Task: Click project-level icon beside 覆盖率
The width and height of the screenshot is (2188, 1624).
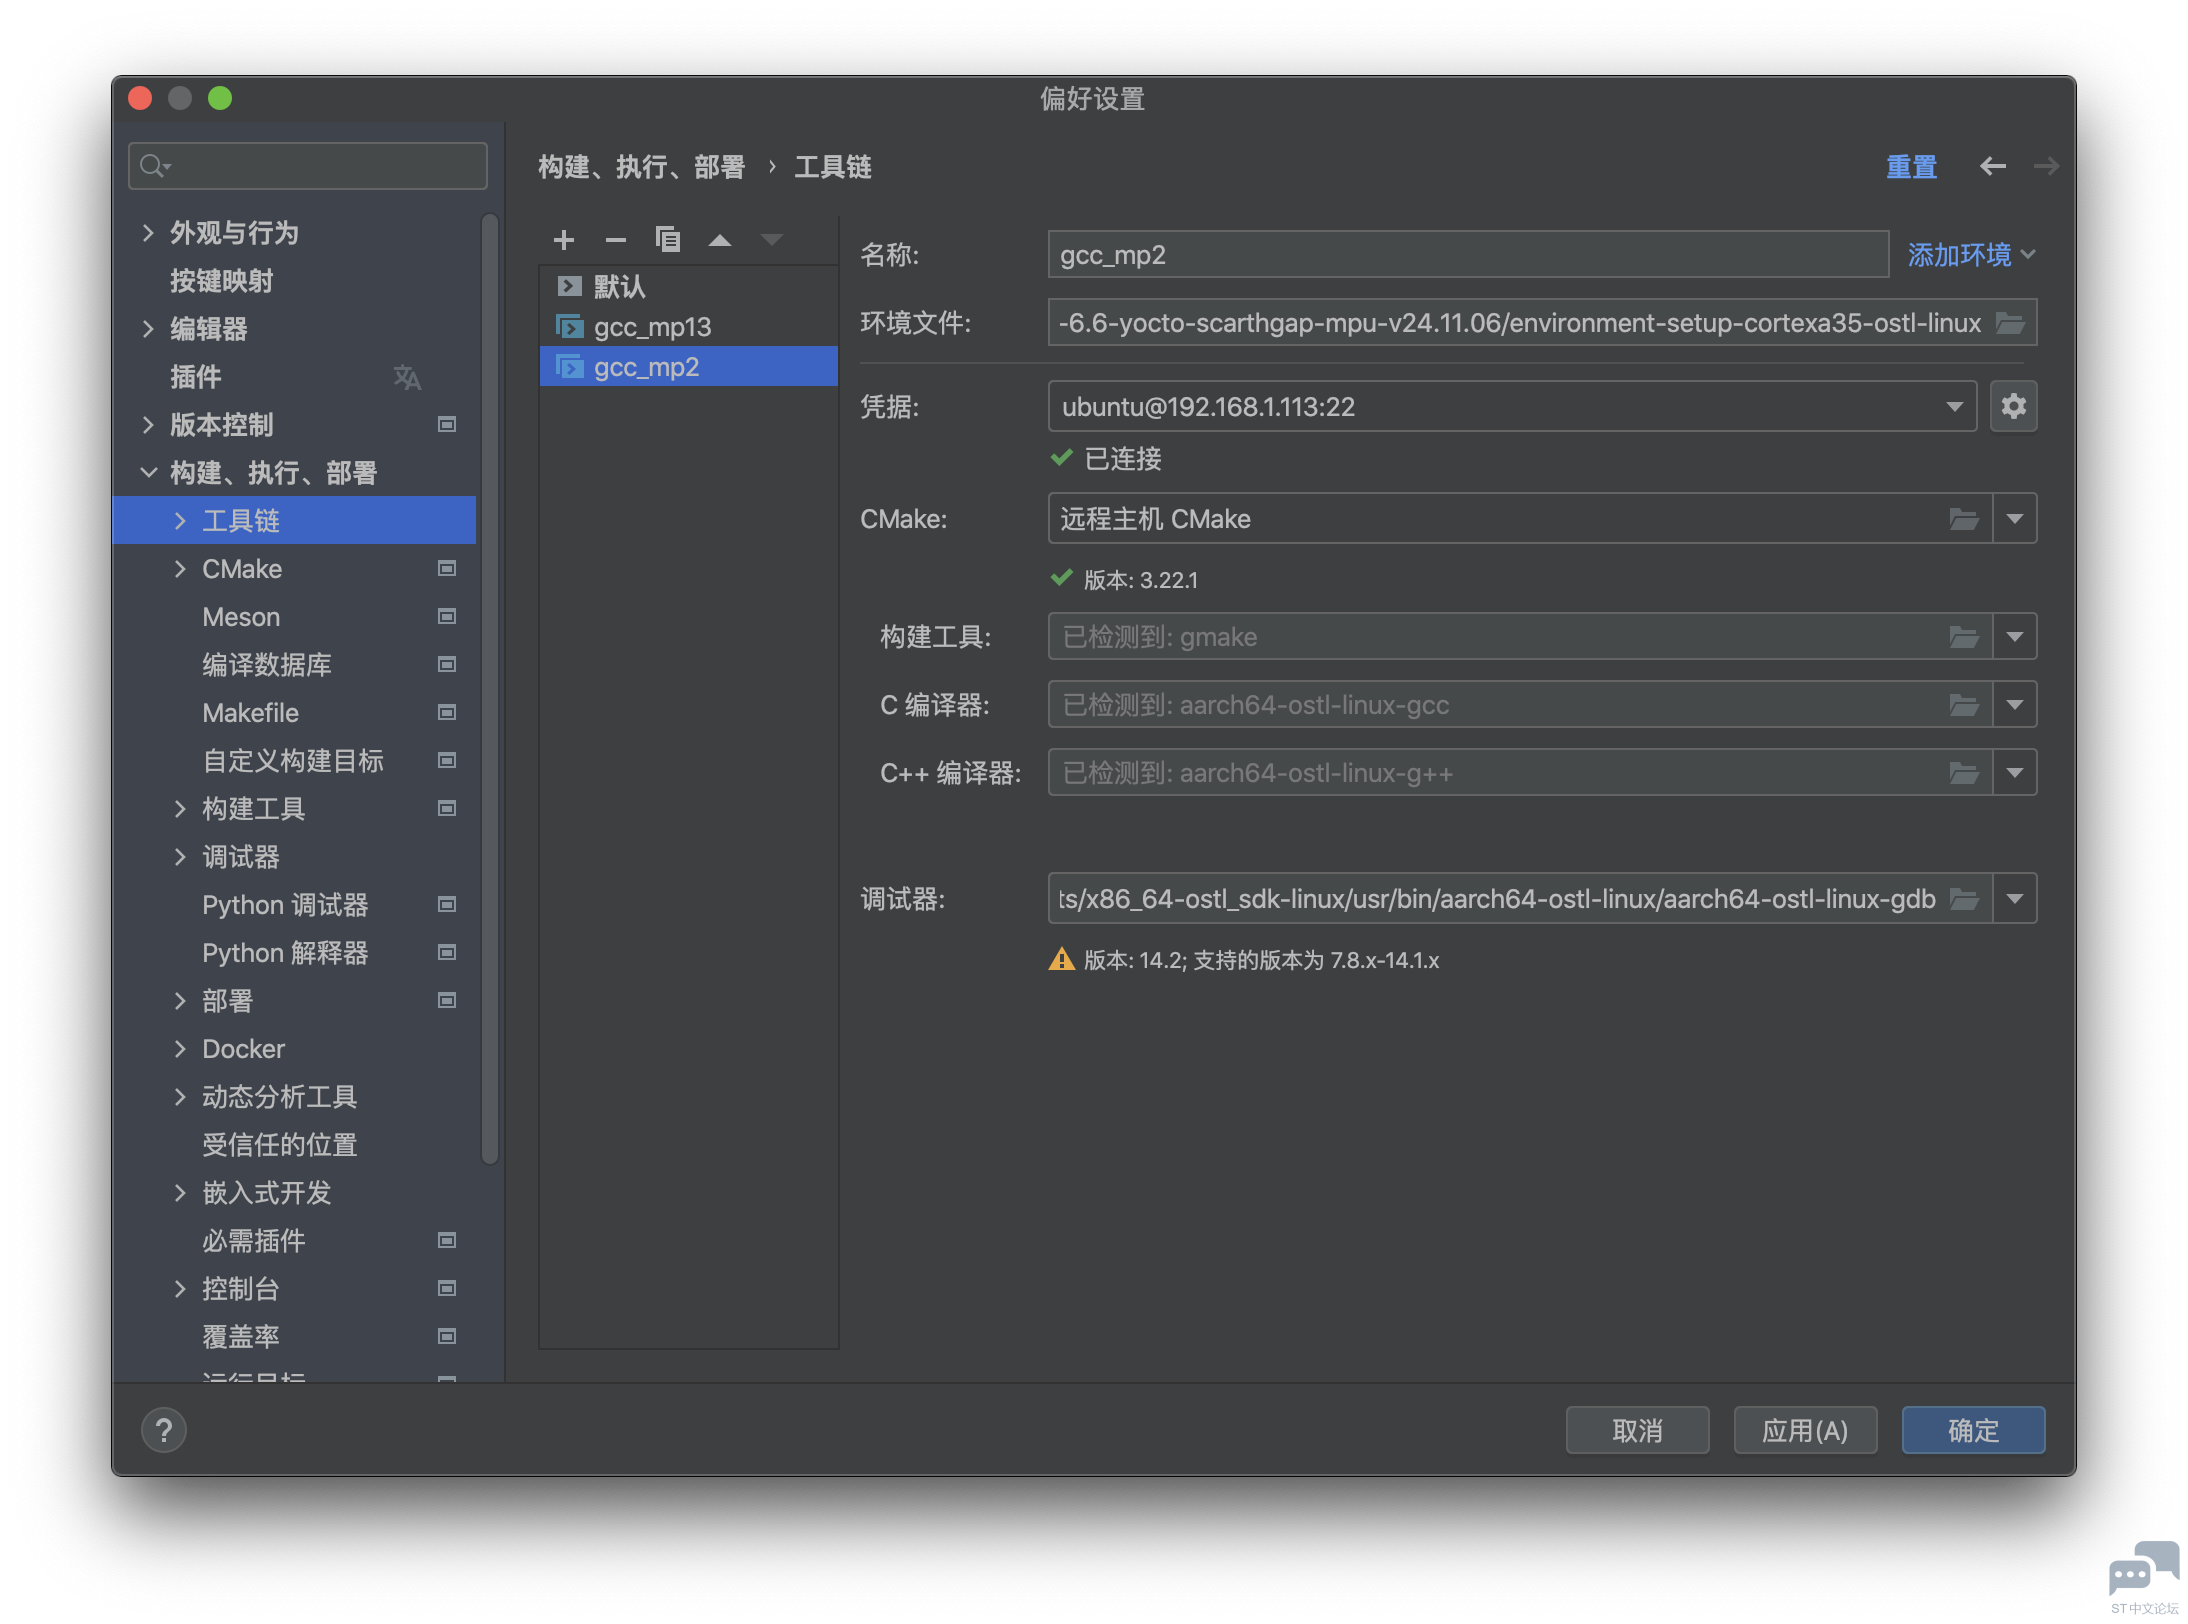Action: click(447, 1337)
